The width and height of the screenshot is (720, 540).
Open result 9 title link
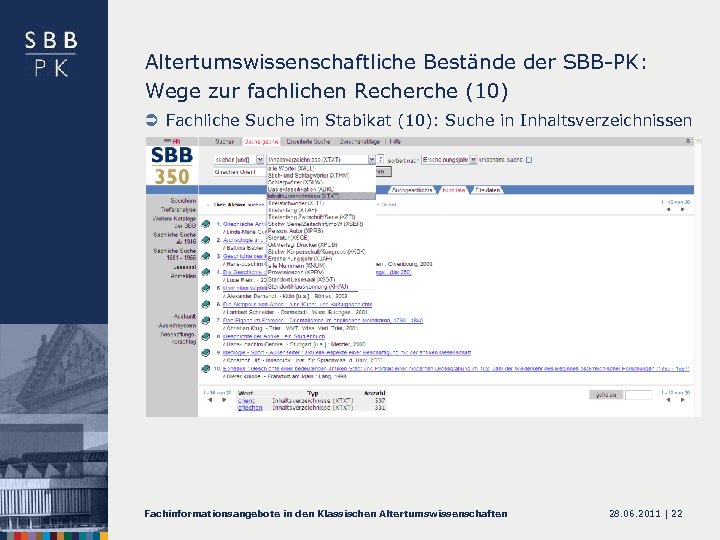[x=347, y=353]
